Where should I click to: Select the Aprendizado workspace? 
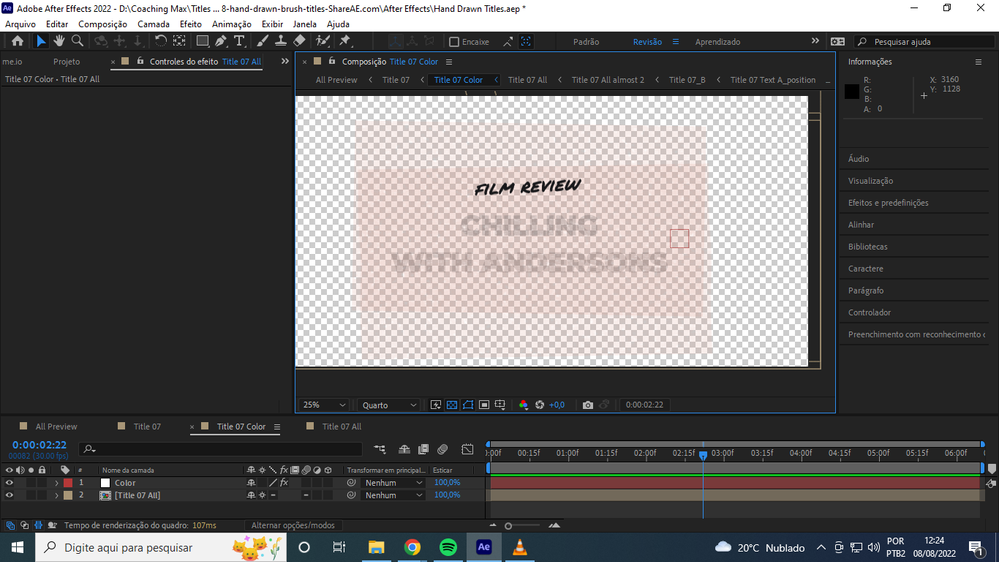(717, 41)
